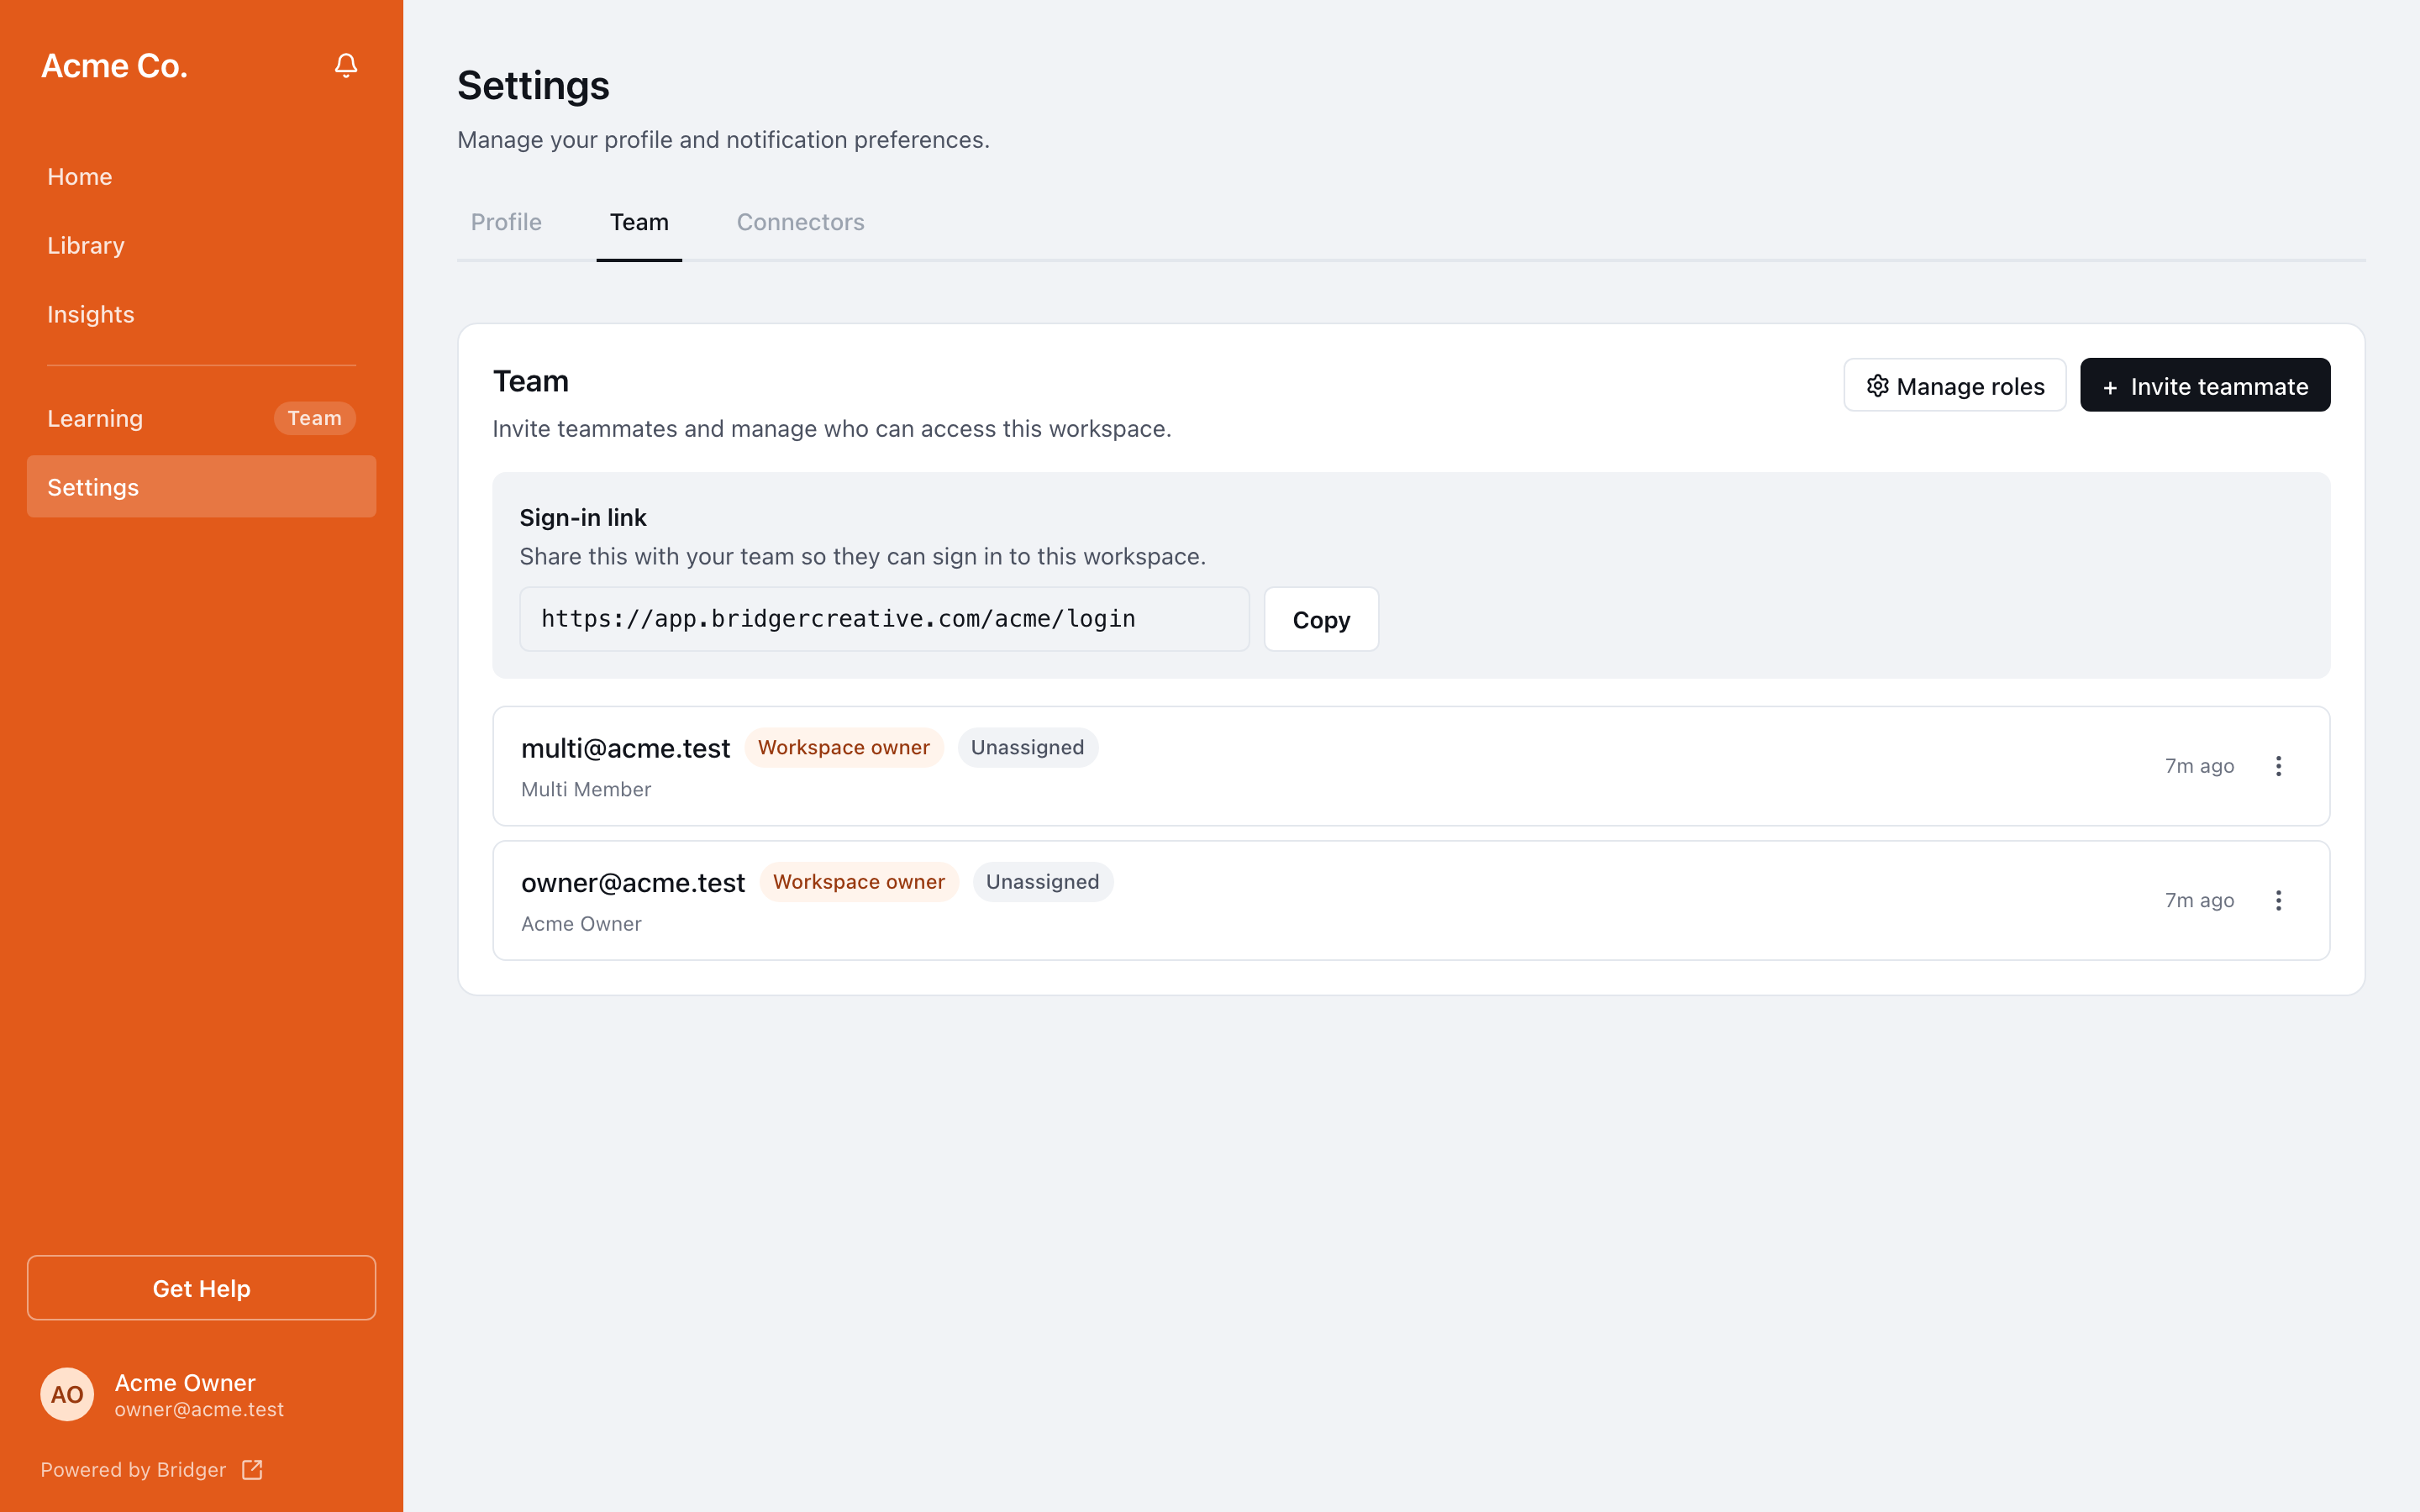Open the three-dot menu for owner@acme.test
Screen dimensions: 2420x1512
point(2278,900)
